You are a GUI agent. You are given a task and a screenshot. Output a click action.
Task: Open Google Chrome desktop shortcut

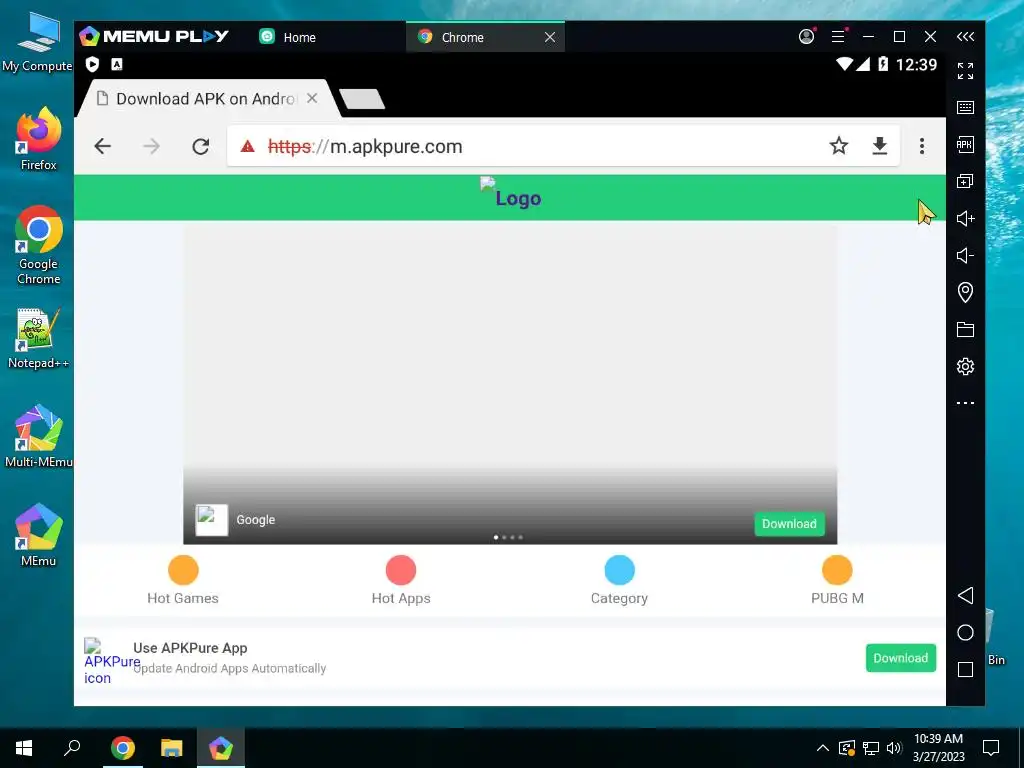tap(39, 245)
